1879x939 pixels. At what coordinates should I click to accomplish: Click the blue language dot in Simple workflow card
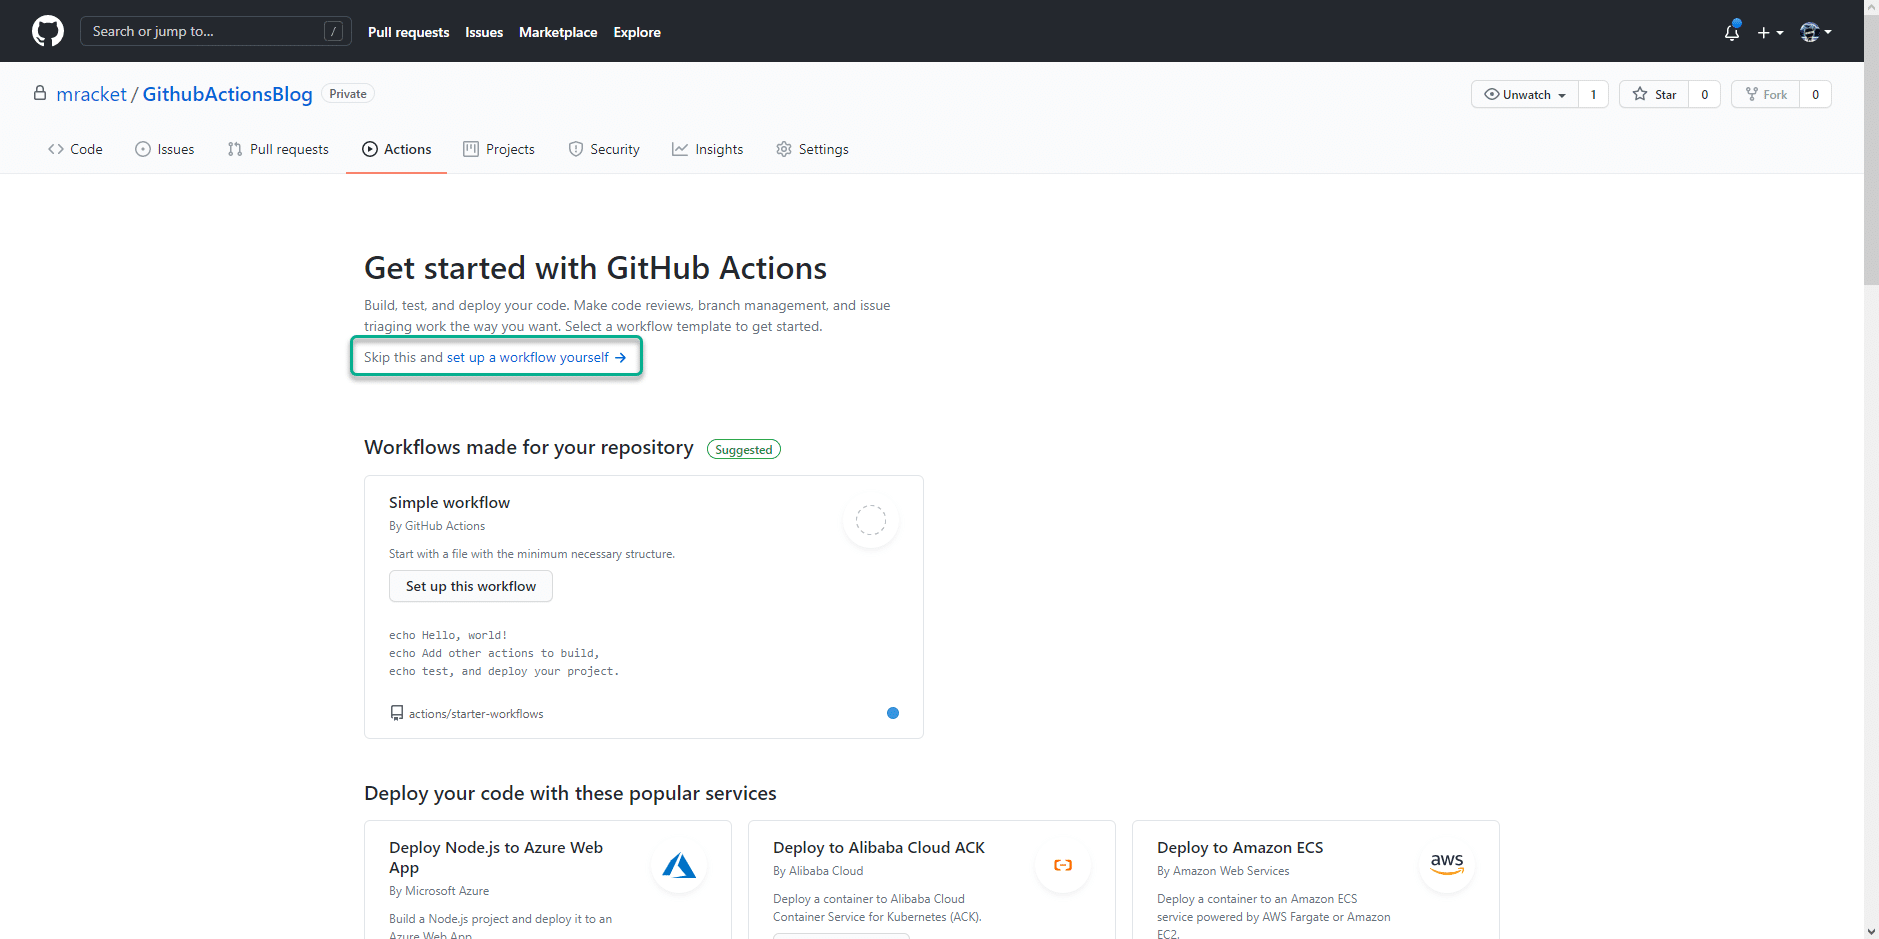coord(893,713)
